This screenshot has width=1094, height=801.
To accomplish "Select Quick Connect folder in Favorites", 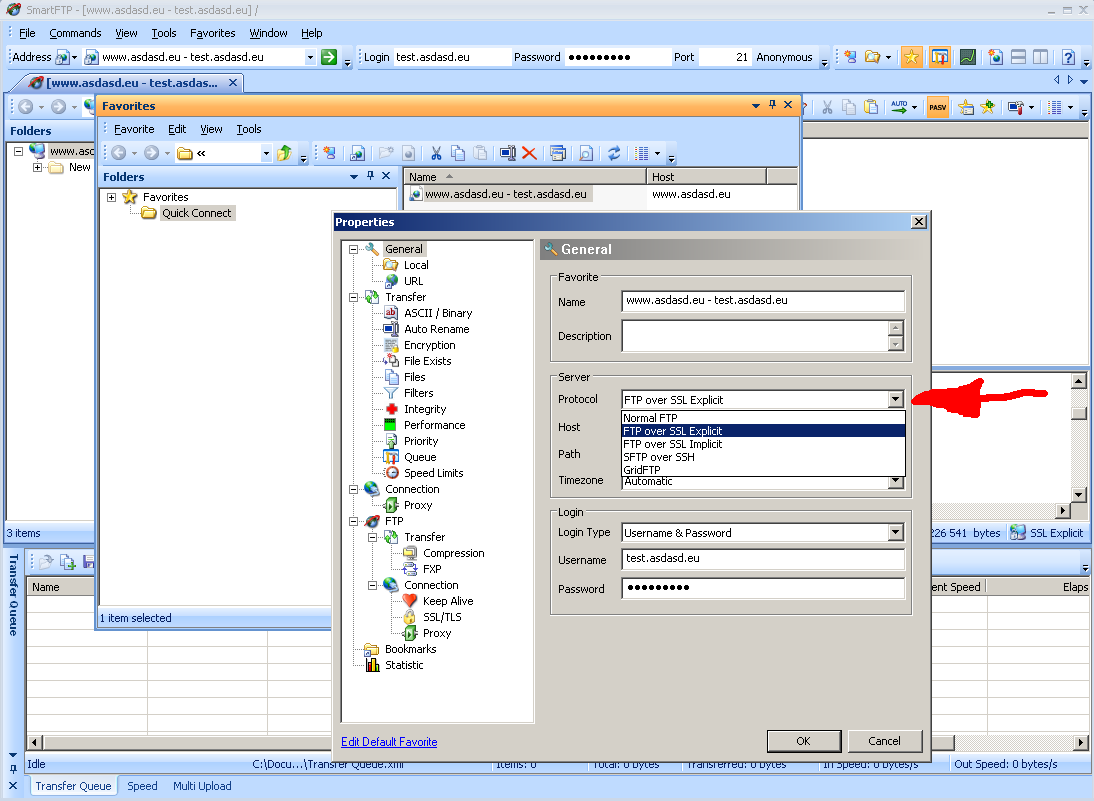I will (196, 214).
